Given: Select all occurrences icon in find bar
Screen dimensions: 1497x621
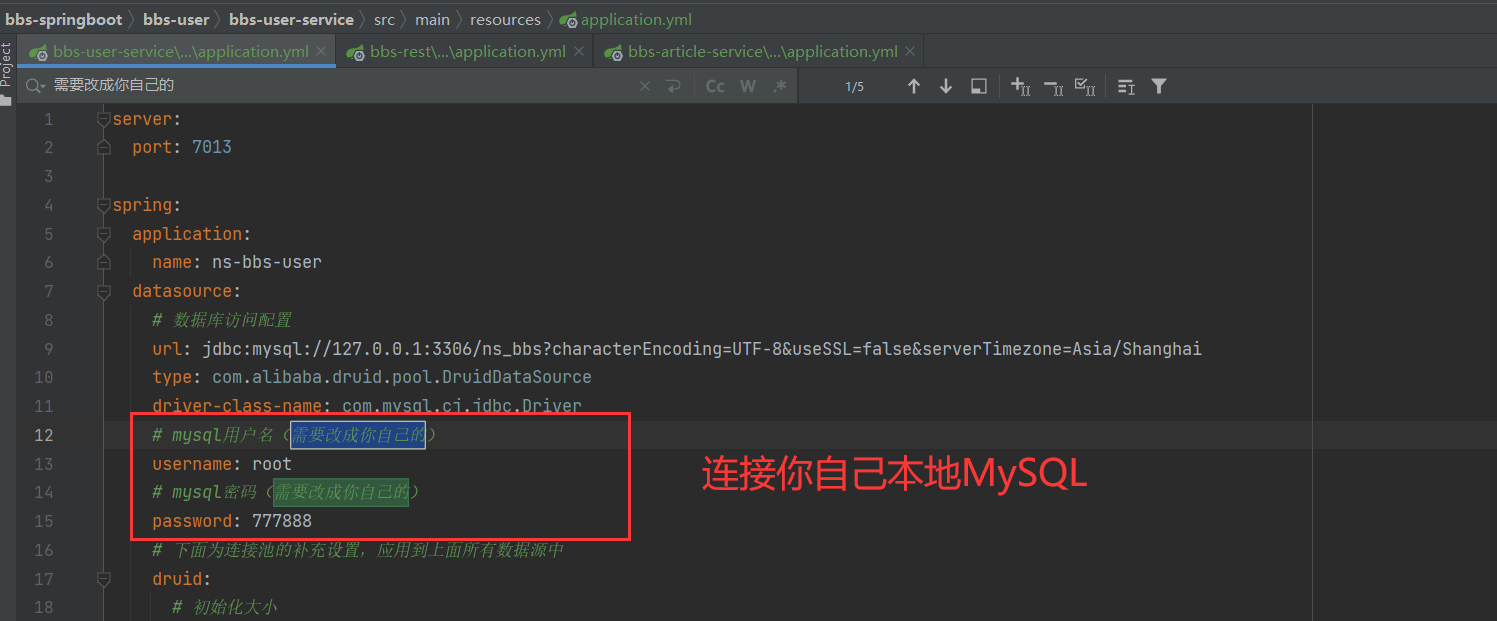Looking at the screenshot, I should (x=1085, y=86).
